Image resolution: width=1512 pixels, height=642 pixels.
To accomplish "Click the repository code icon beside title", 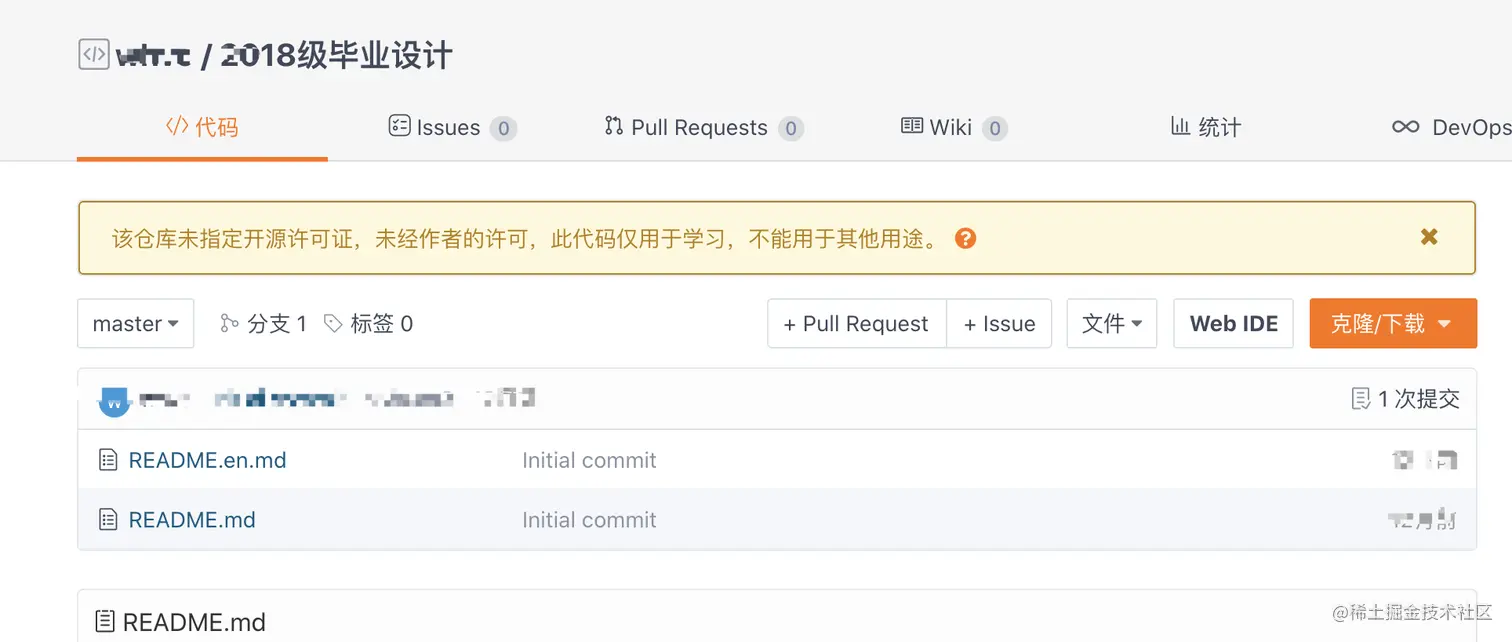I will 93,54.
